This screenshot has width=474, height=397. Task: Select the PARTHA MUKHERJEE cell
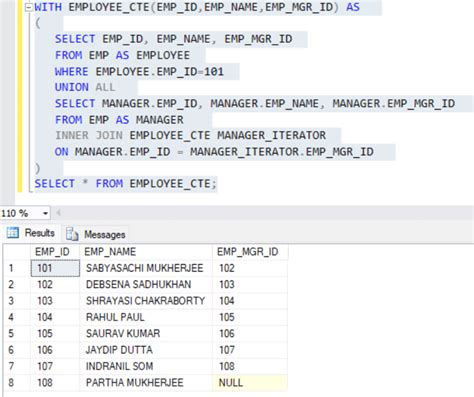tap(146, 382)
